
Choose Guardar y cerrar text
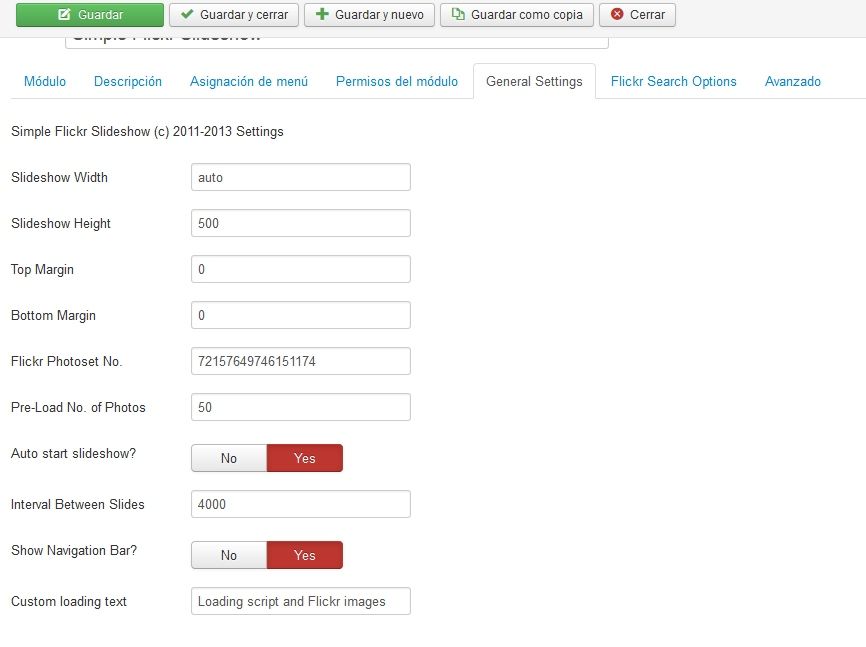pos(244,15)
